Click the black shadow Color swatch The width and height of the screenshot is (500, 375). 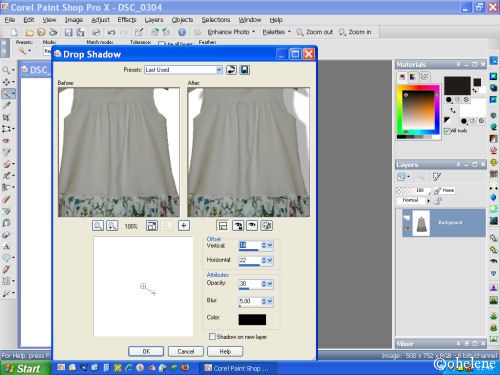[x=252, y=319]
